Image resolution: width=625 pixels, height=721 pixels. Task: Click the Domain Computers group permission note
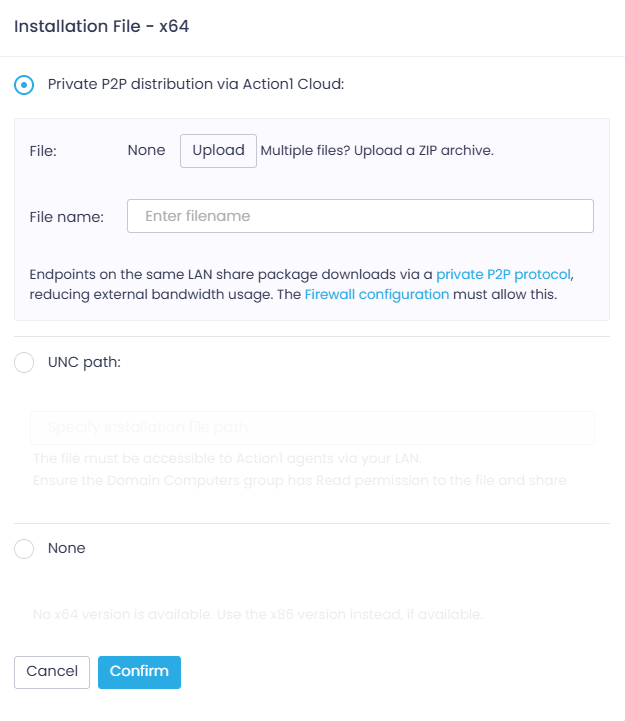click(299, 481)
